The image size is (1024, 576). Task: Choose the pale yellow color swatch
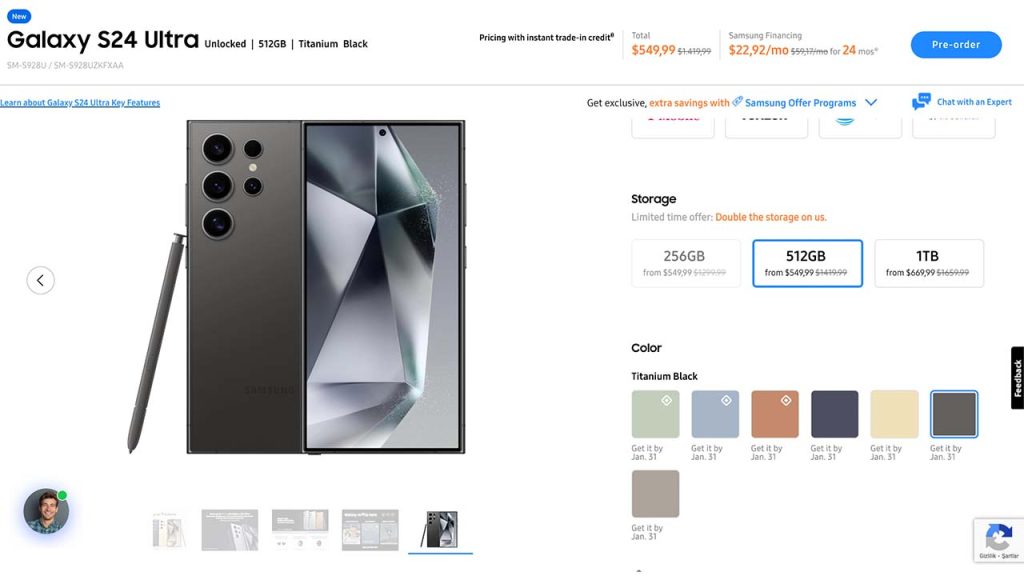pos(894,414)
